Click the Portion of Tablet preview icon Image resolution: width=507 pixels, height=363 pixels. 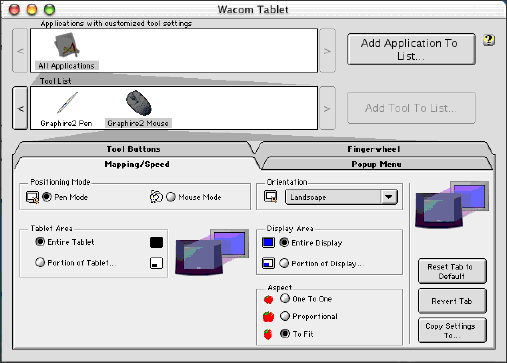(x=156, y=263)
